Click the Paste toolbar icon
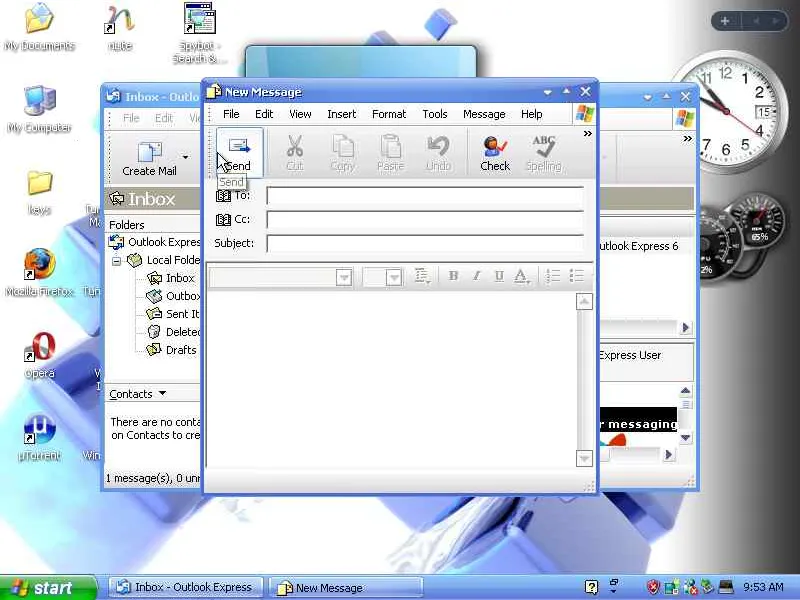Viewport: 800px width, 600px height. (x=390, y=146)
